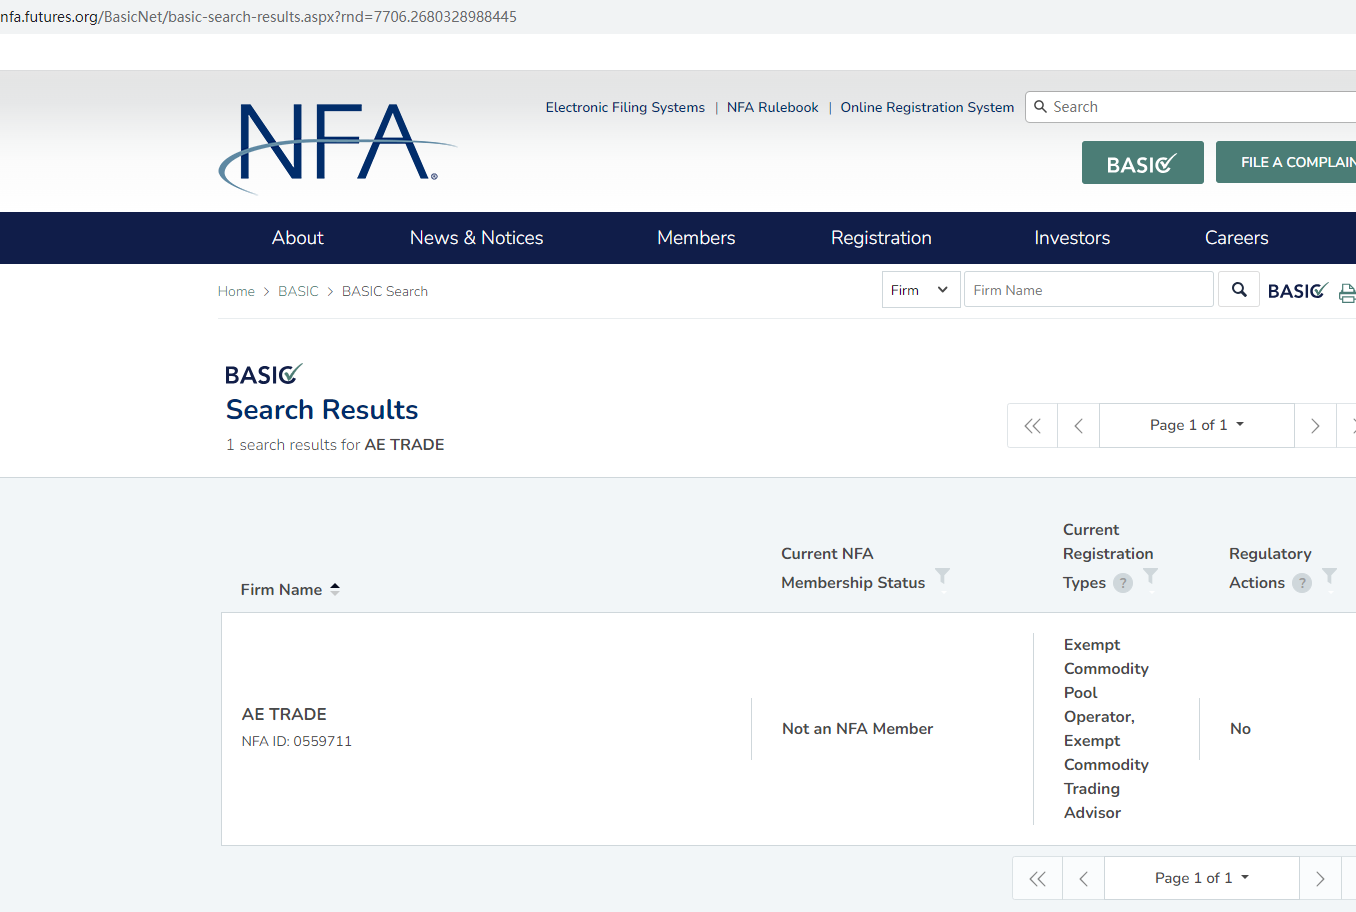Screen dimensions: 1356x912
Task: Click the Firm Name input field
Action: pyautogui.click(x=1088, y=290)
